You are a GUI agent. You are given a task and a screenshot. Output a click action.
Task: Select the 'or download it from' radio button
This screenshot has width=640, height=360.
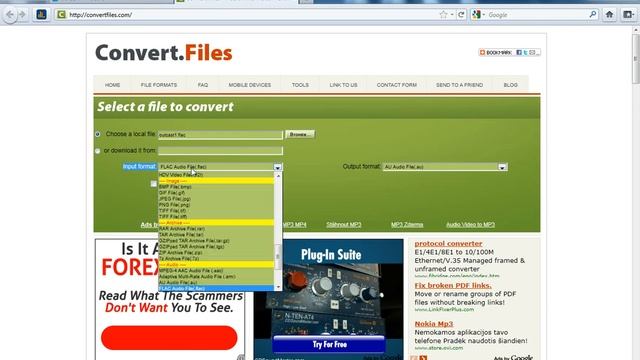click(97, 151)
